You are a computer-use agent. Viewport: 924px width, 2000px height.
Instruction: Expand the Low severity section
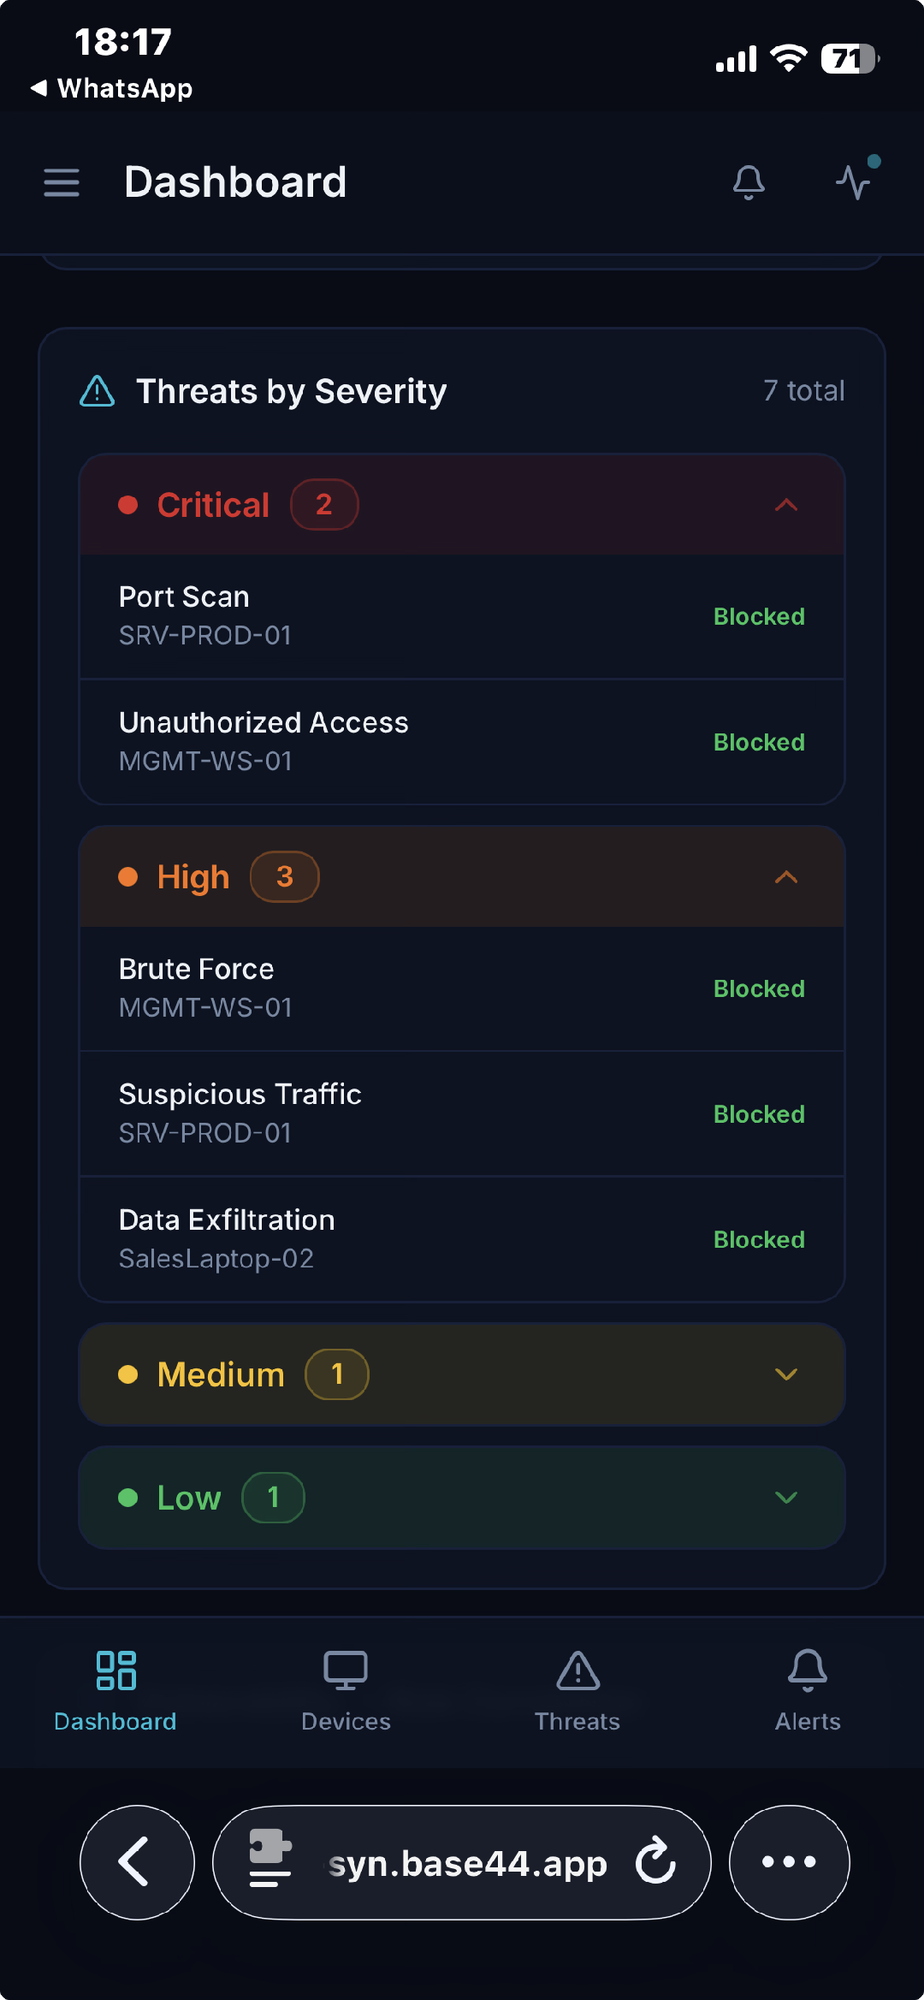[x=786, y=1497]
